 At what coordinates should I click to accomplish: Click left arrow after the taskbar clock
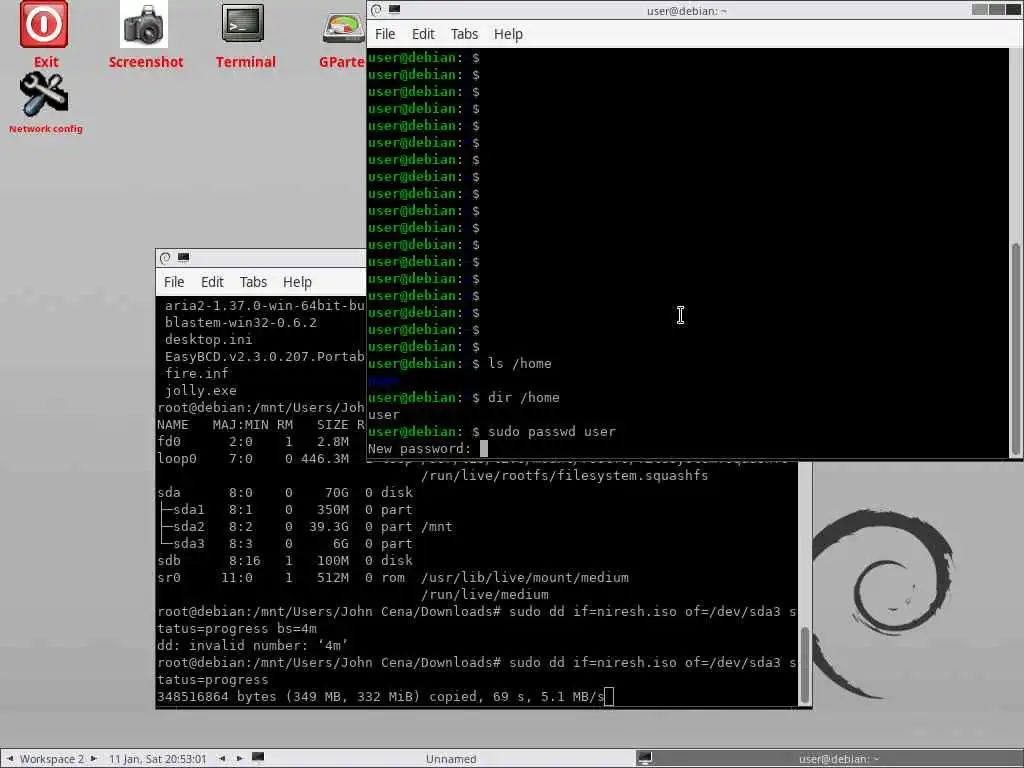223,759
